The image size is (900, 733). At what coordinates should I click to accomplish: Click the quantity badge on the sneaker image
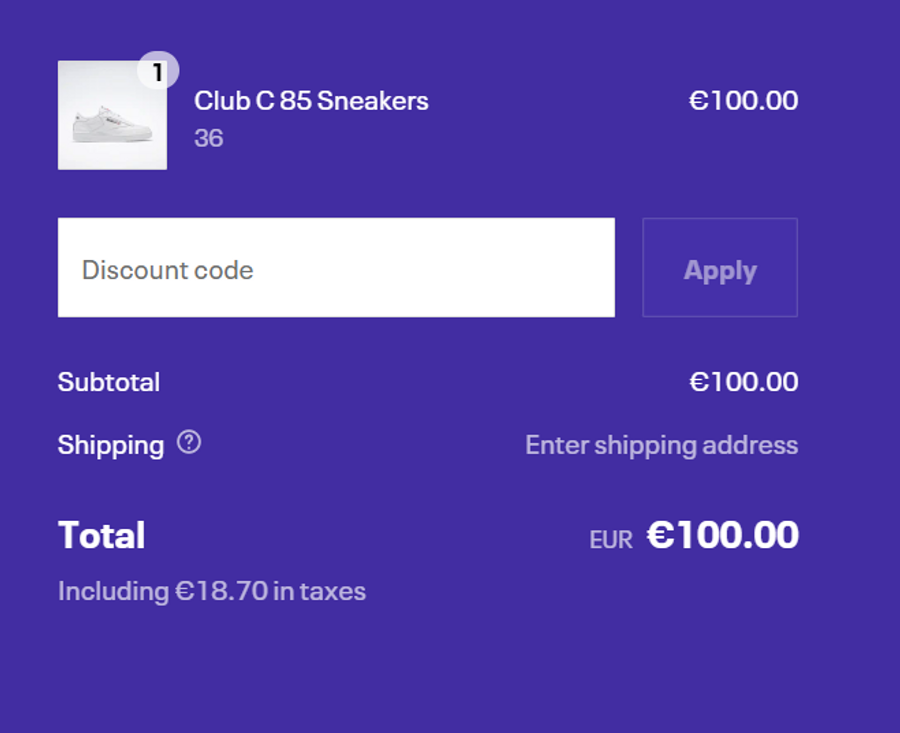click(x=158, y=71)
